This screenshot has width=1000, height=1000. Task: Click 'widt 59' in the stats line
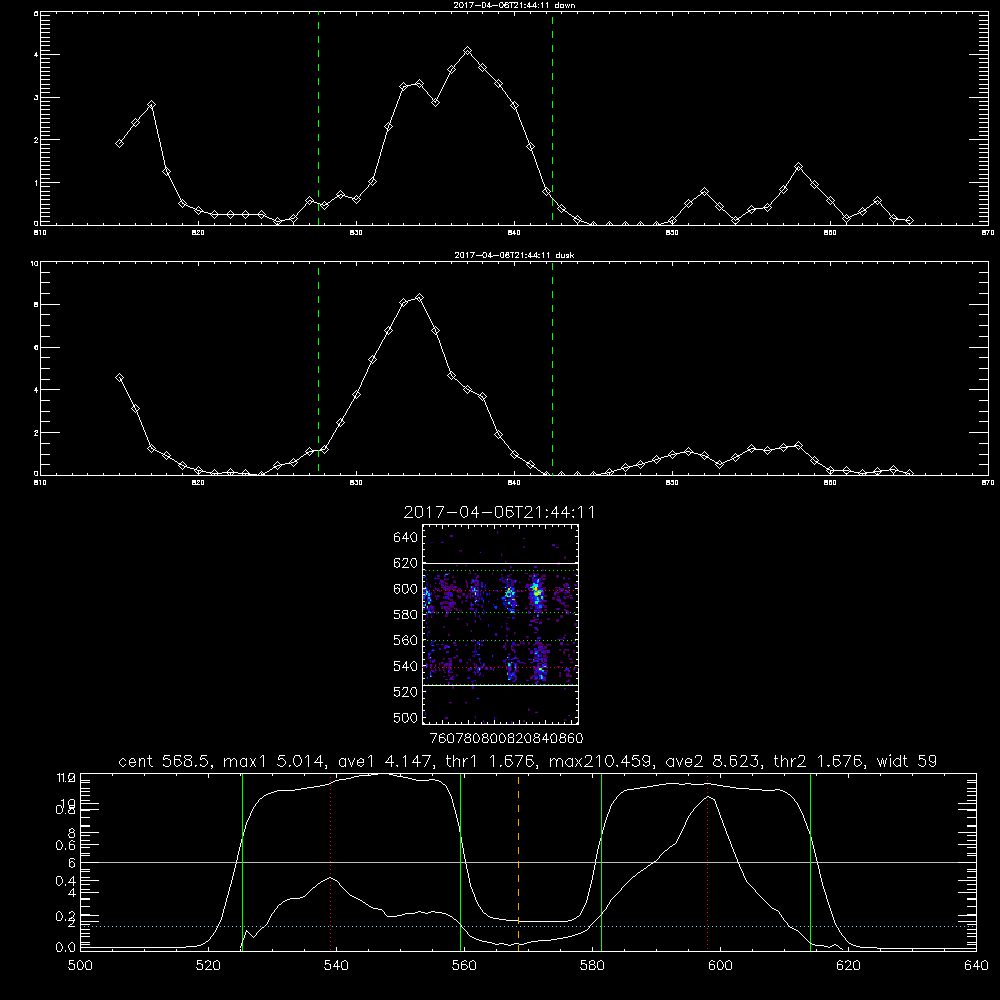click(907, 761)
